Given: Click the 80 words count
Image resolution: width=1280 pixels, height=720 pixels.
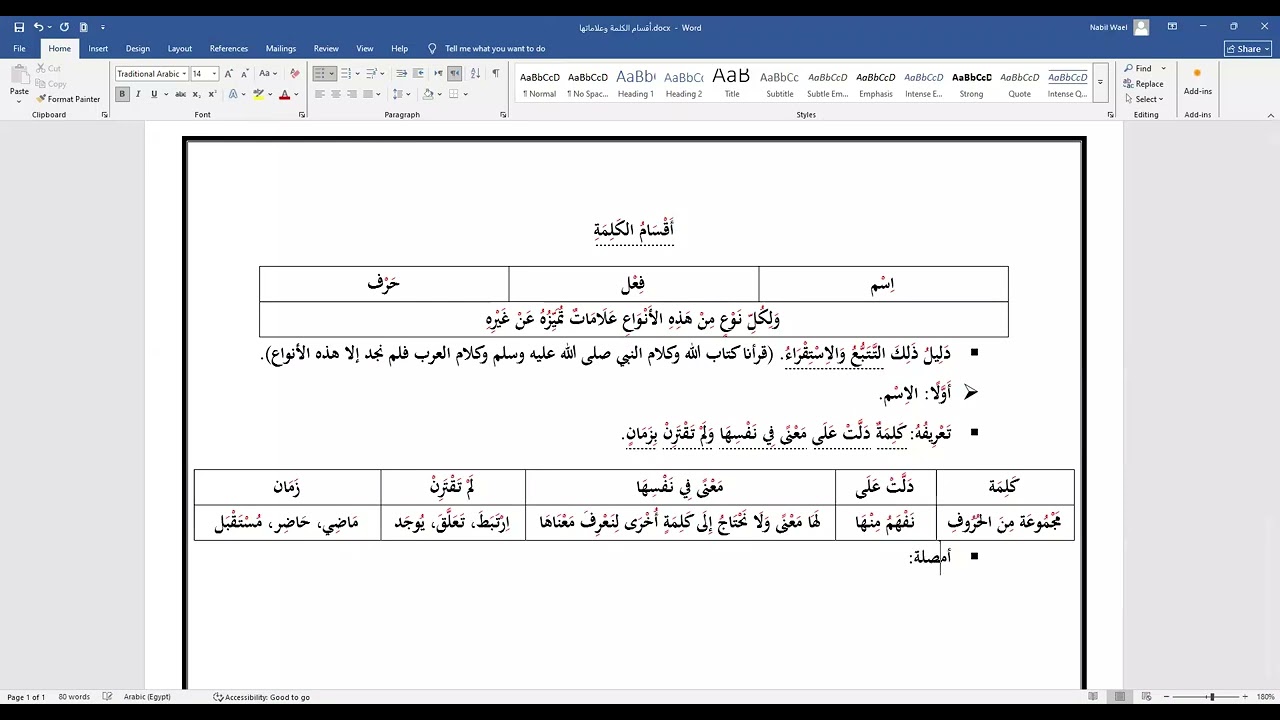Looking at the screenshot, I should [74, 697].
